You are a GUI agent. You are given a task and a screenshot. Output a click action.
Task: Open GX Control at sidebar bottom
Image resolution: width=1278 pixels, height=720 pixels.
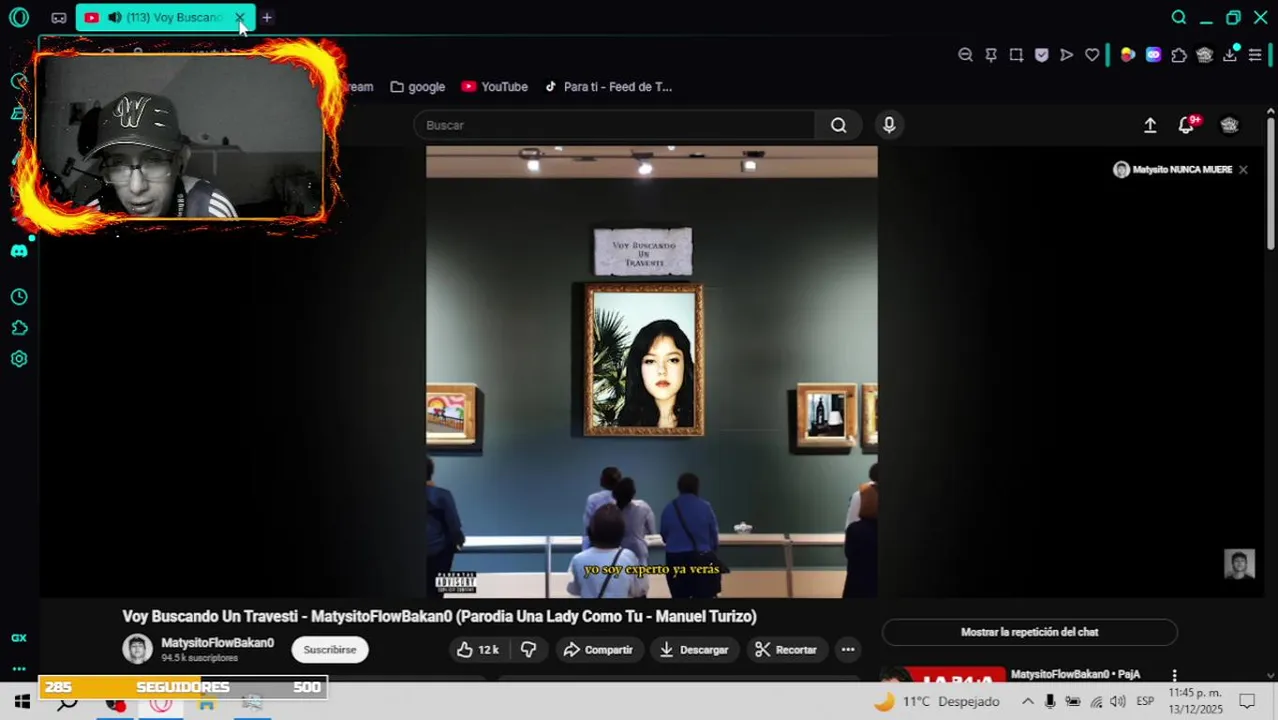point(19,638)
